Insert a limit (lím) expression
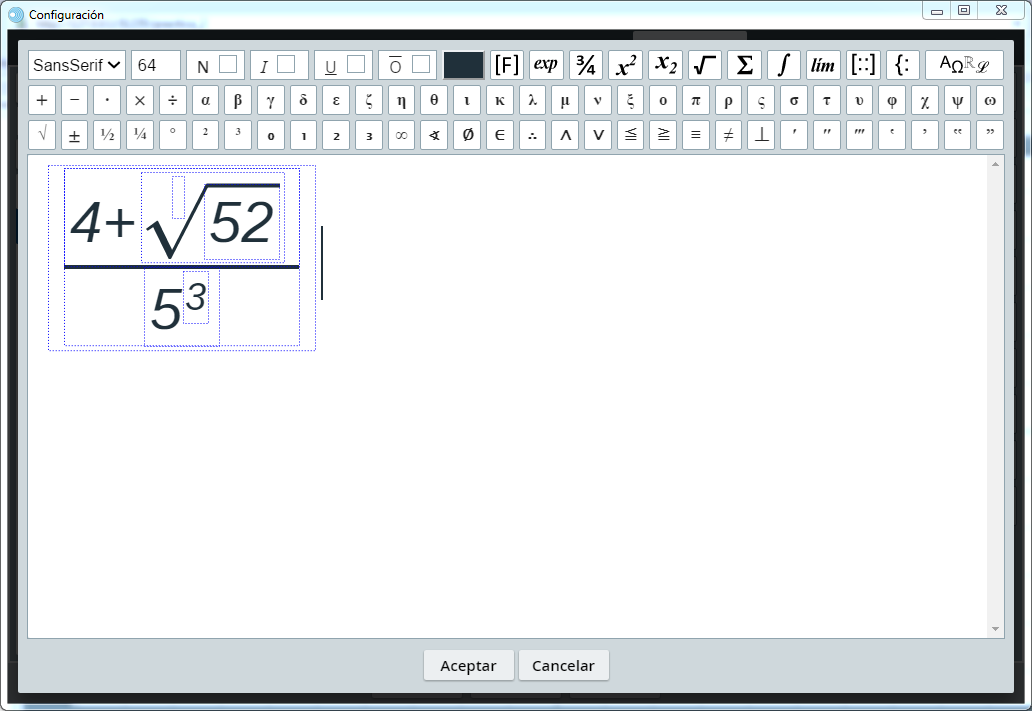This screenshot has height=711, width=1032. [823, 65]
